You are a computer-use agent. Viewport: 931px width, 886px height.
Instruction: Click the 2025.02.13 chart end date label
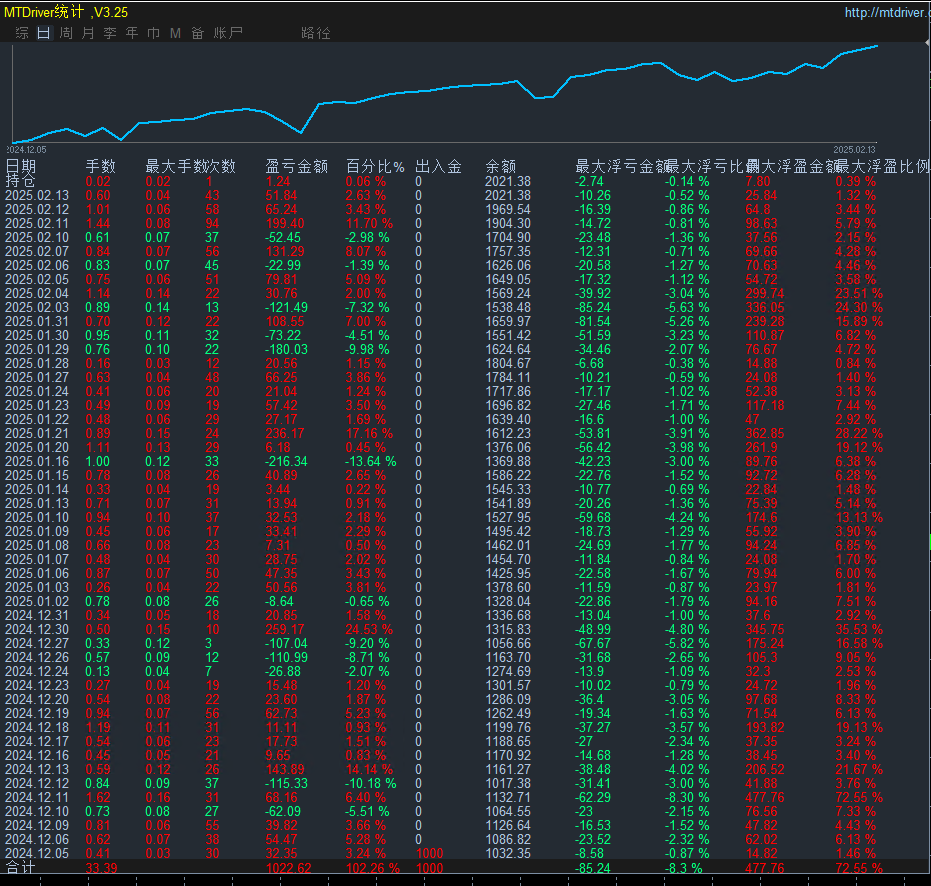pos(854,150)
